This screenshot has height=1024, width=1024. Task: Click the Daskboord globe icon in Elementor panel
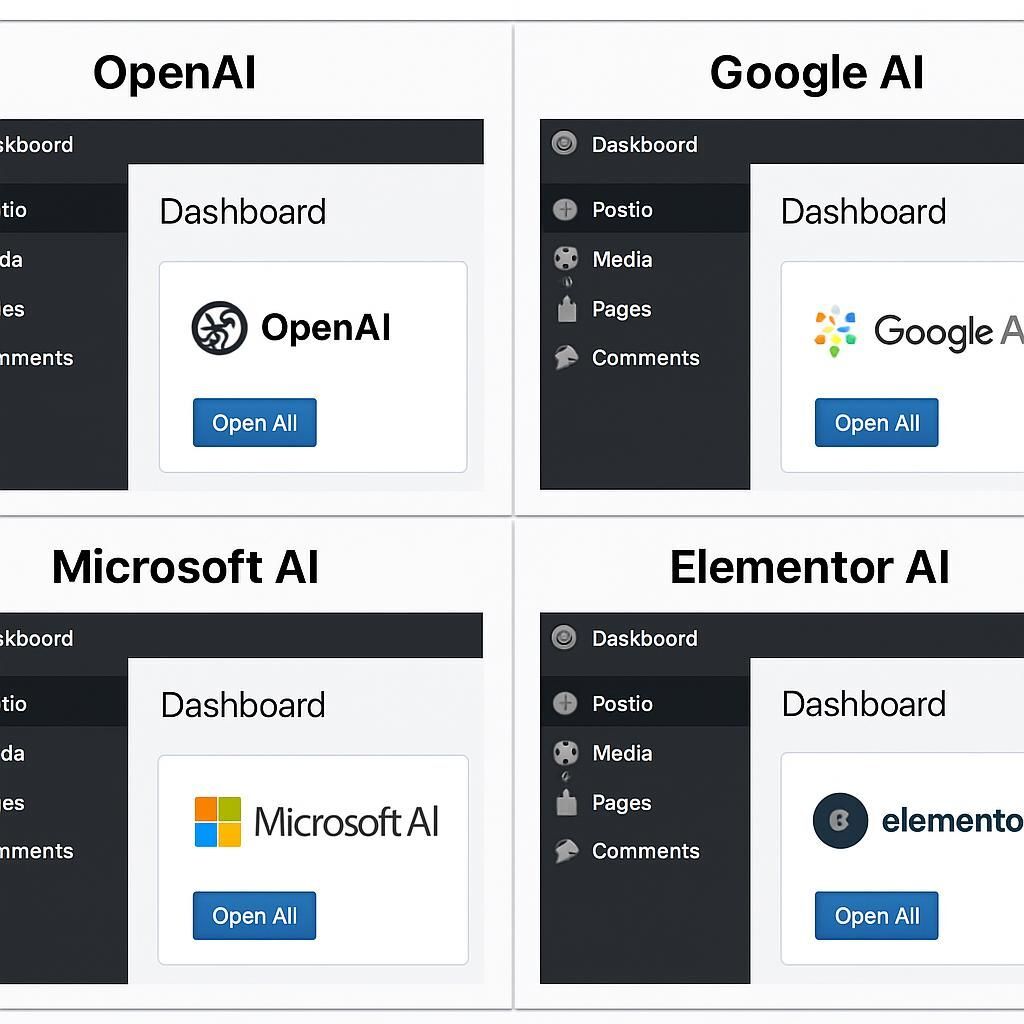(563, 638)
